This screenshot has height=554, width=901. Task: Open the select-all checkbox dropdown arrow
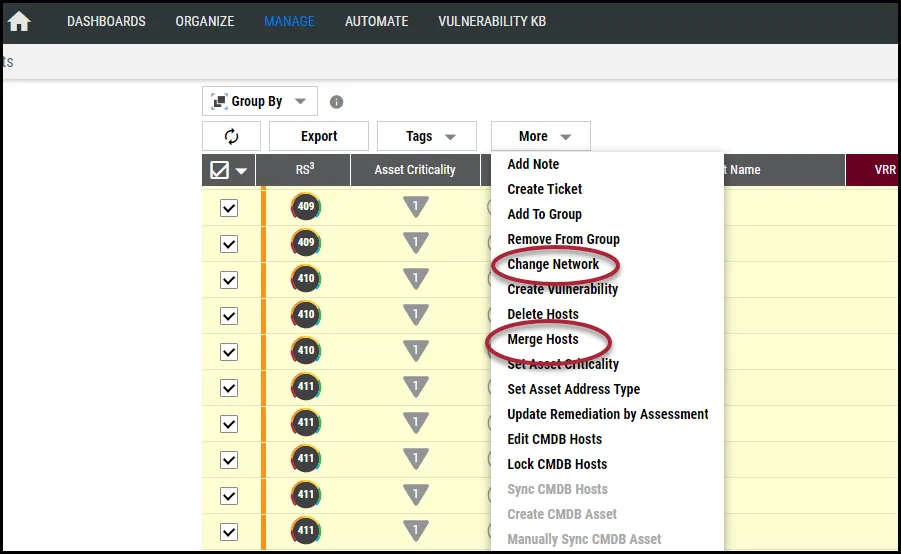click(x=241, y=171)
